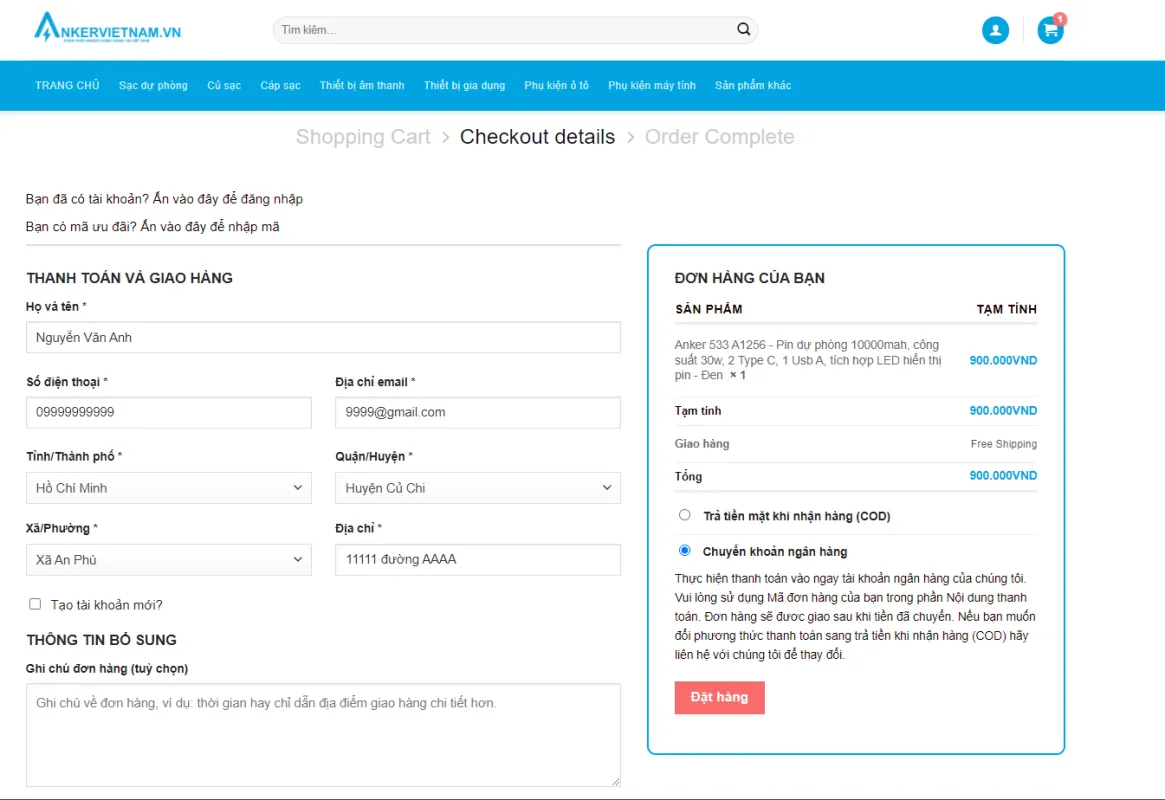Click the Họ và tên input field
Image resolution: width=1165 pixels, height=800 pixels.
[x=323, y=337]
